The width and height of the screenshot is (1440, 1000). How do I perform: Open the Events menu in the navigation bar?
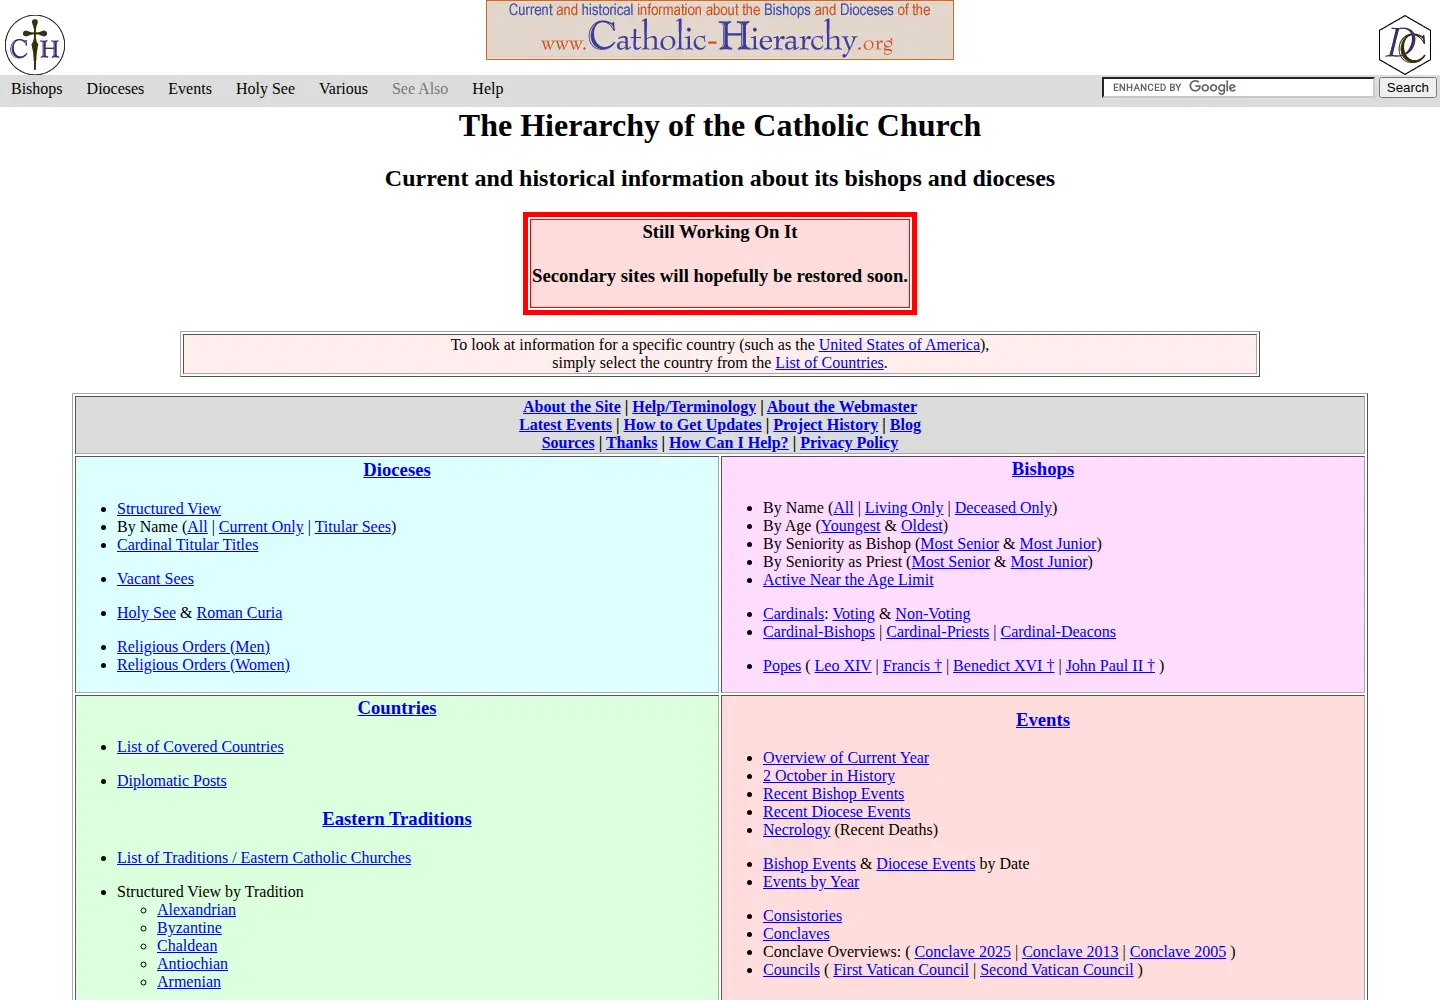(190, 89)
